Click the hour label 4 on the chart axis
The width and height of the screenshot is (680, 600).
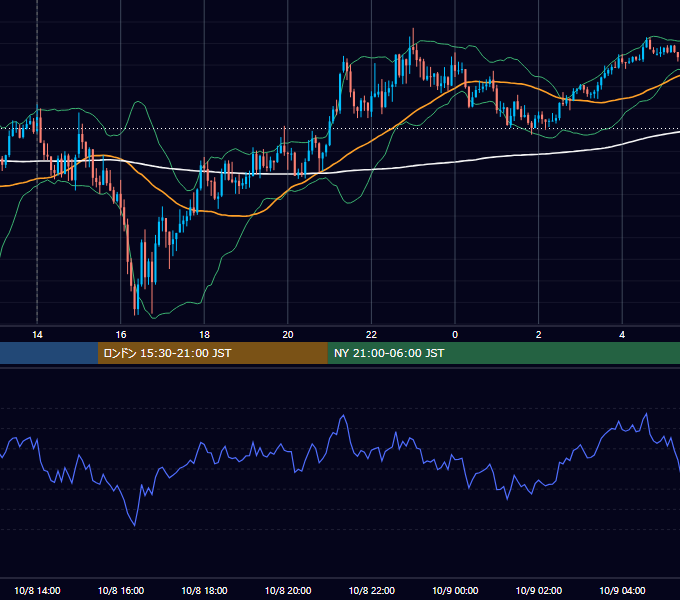point(622,335)
